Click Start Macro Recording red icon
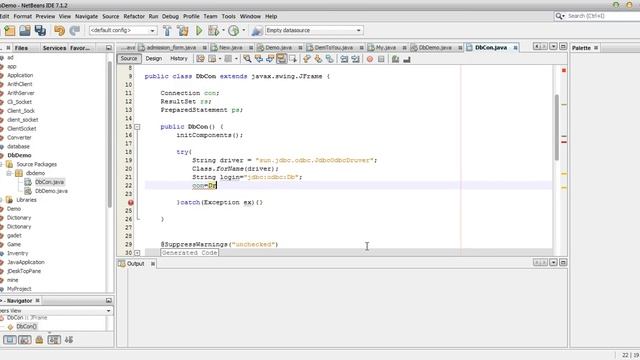640x360 pixels. pos(370,59)
